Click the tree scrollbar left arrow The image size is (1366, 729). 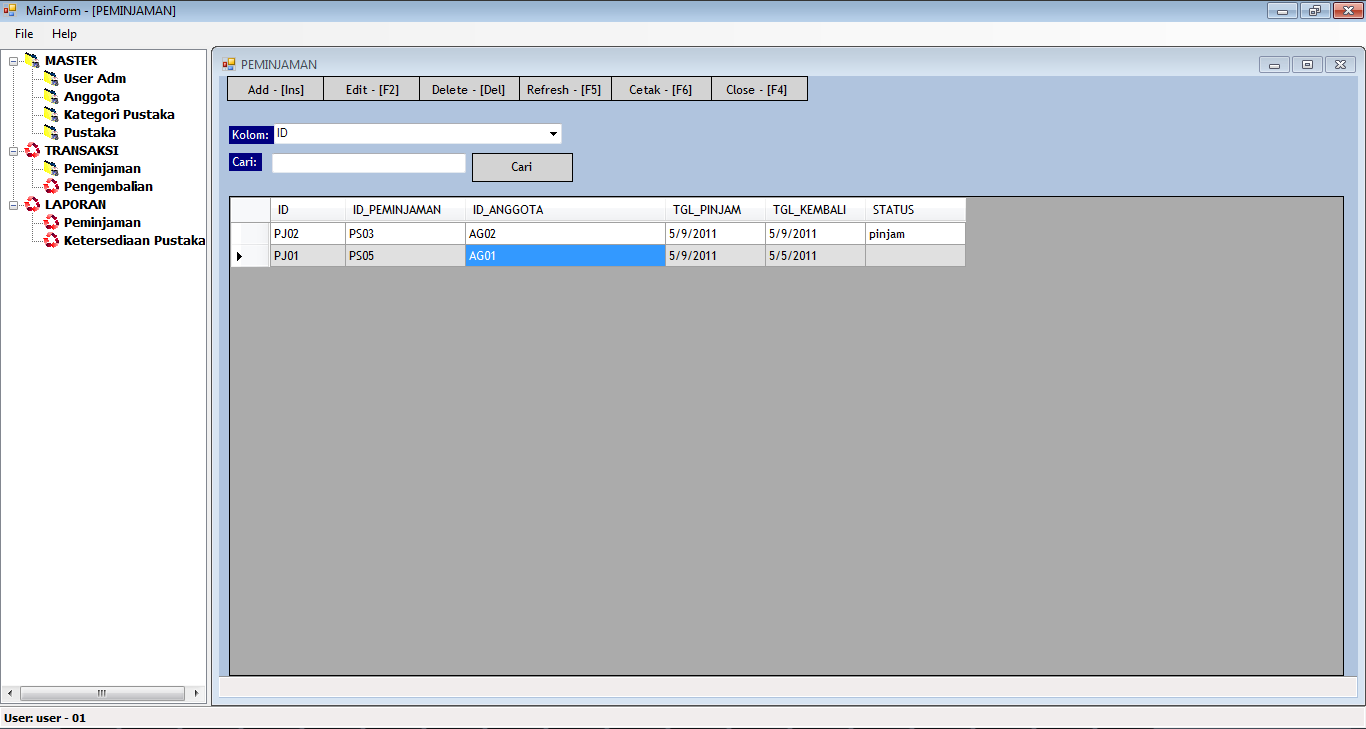click(x=10, y=693)
